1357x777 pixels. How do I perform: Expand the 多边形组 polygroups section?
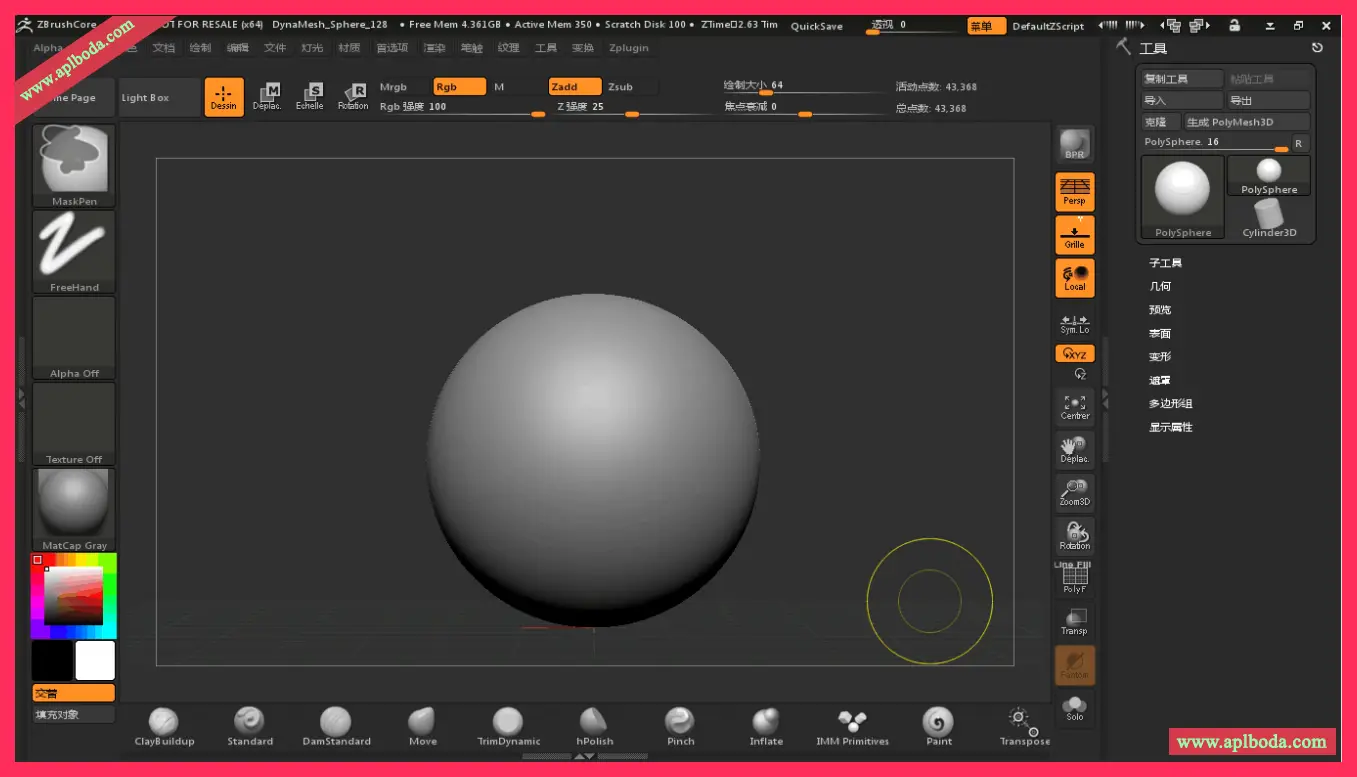pos(1170,404)
